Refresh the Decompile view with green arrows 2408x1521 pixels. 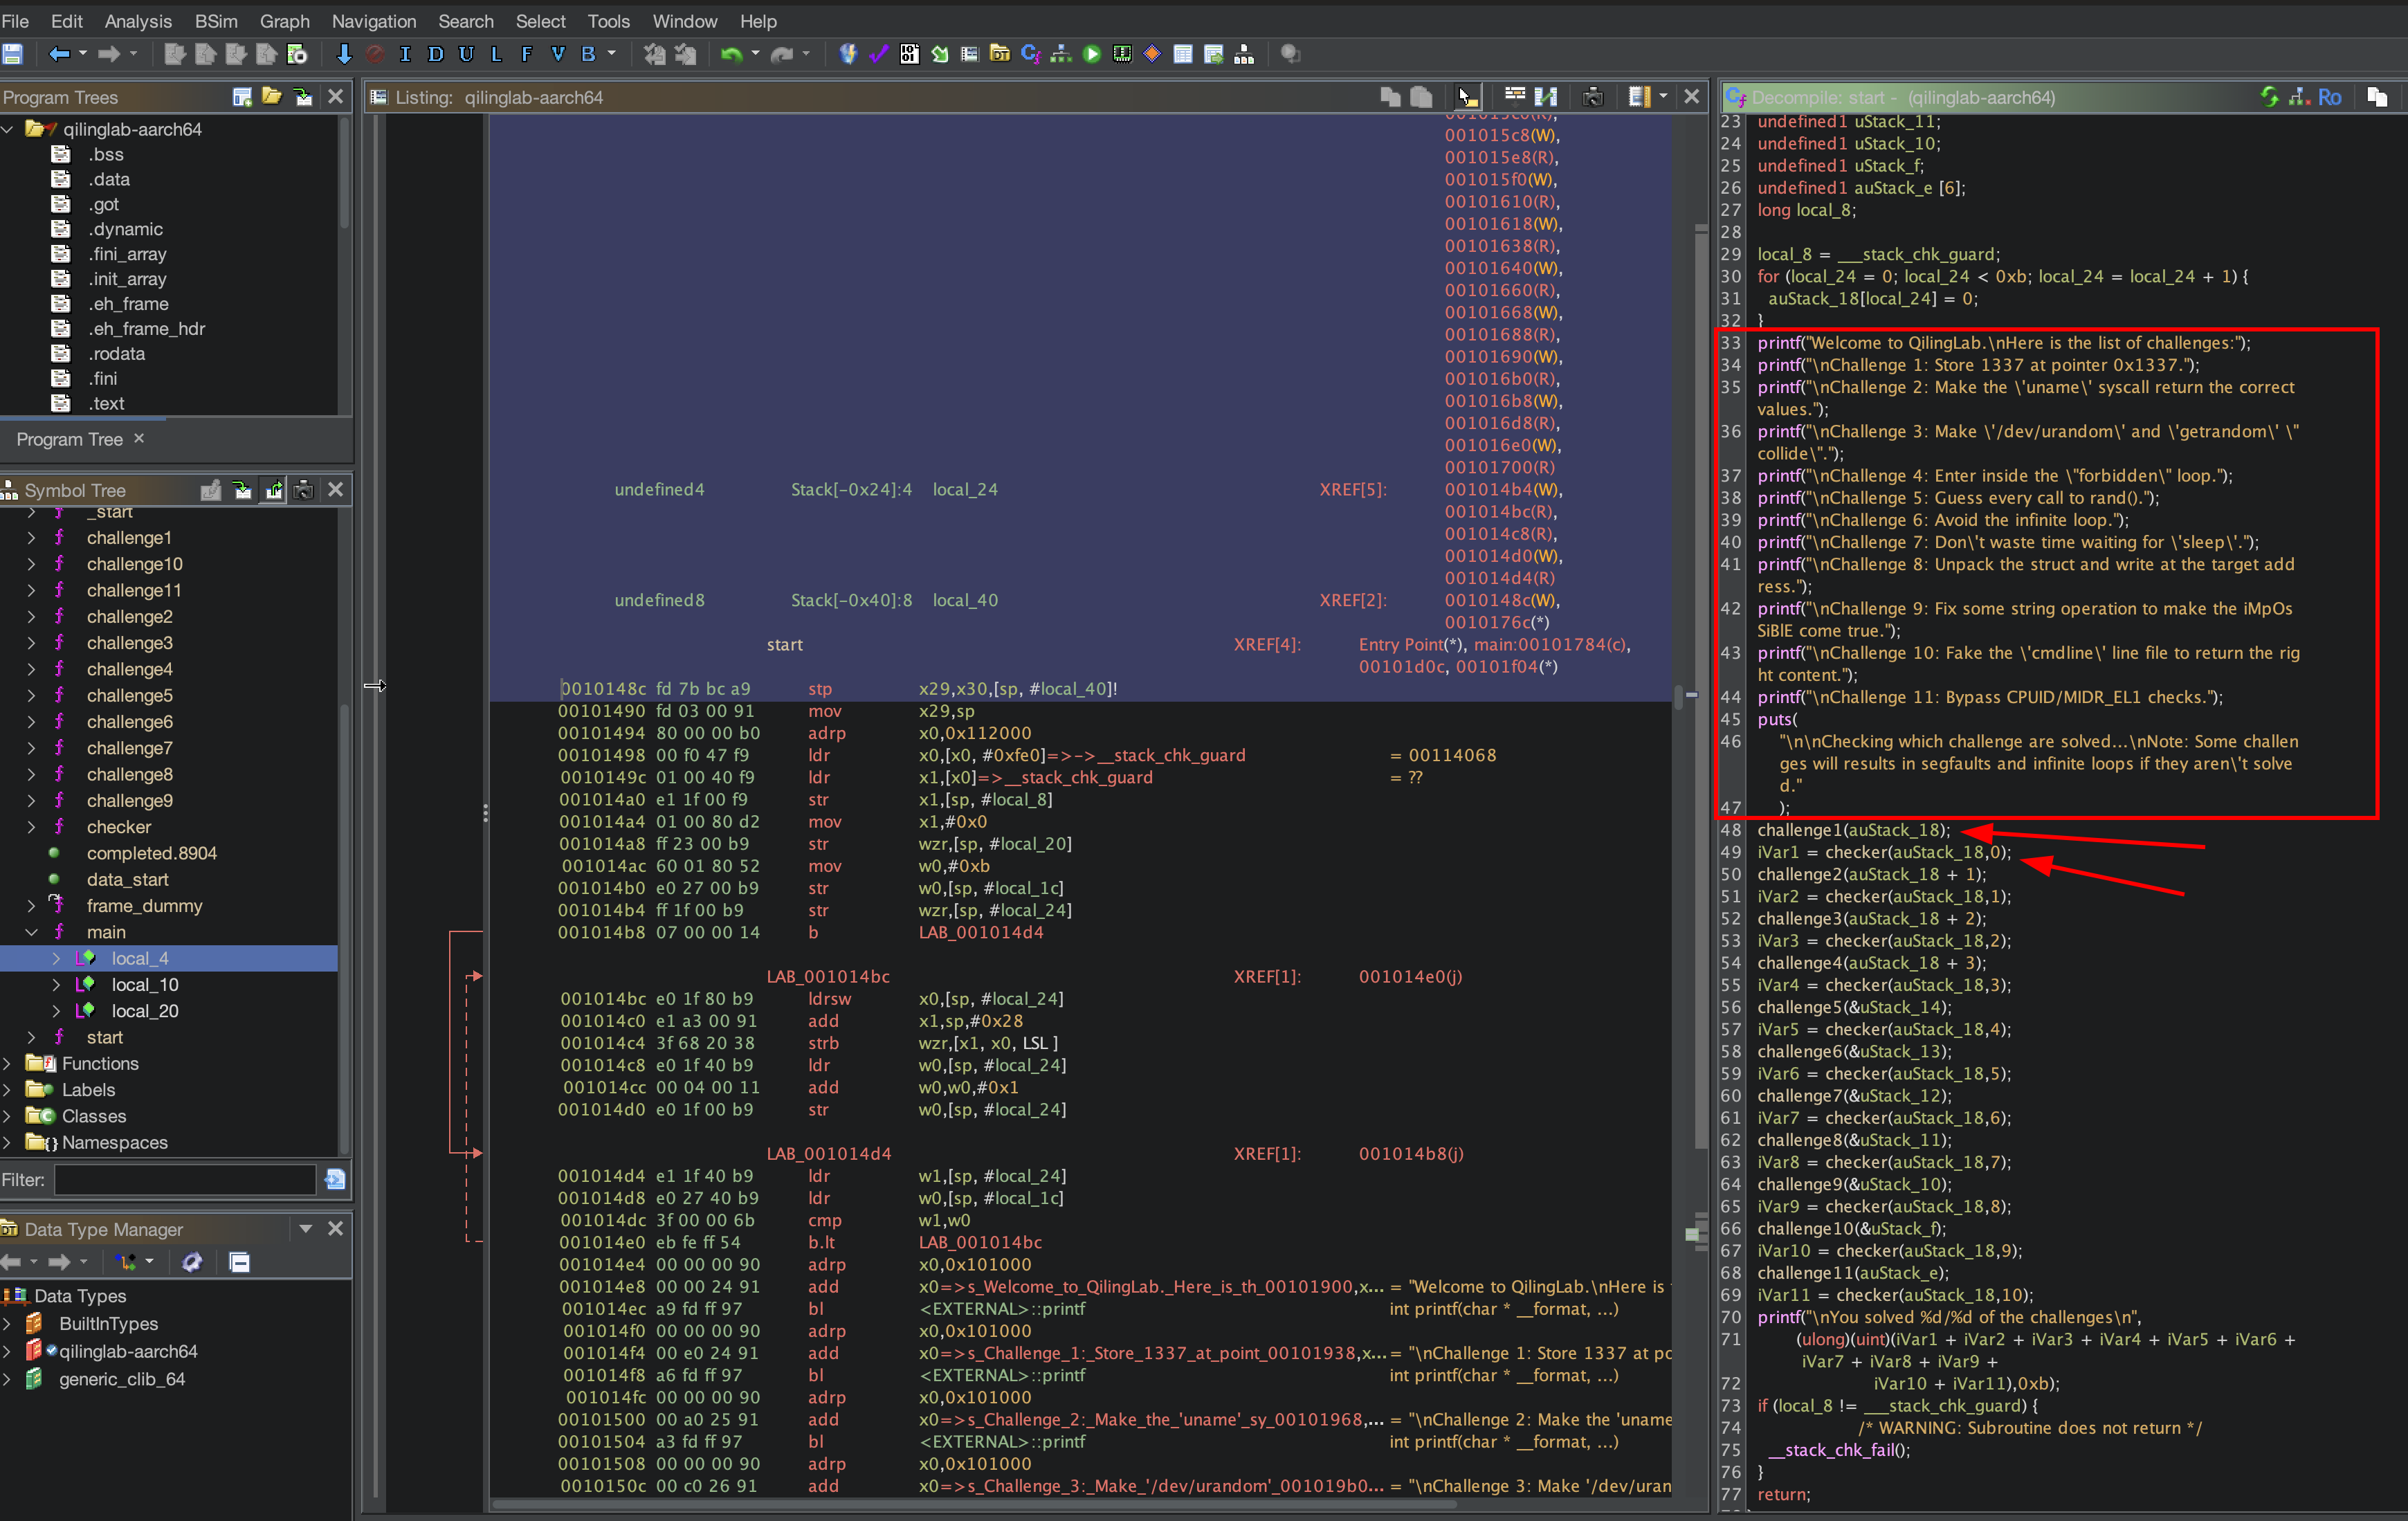[2269, 96]
